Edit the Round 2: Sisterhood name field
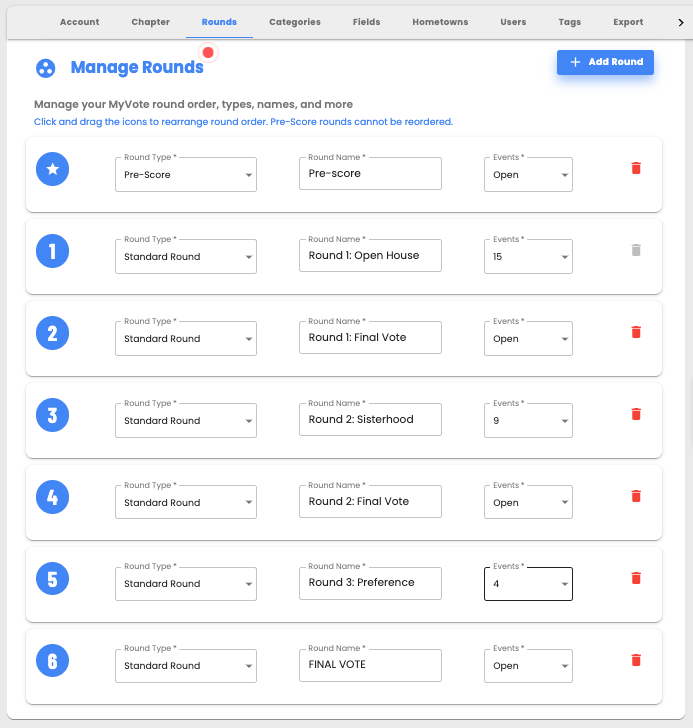Viewport: 693px width, 728px height. (370, 419)
